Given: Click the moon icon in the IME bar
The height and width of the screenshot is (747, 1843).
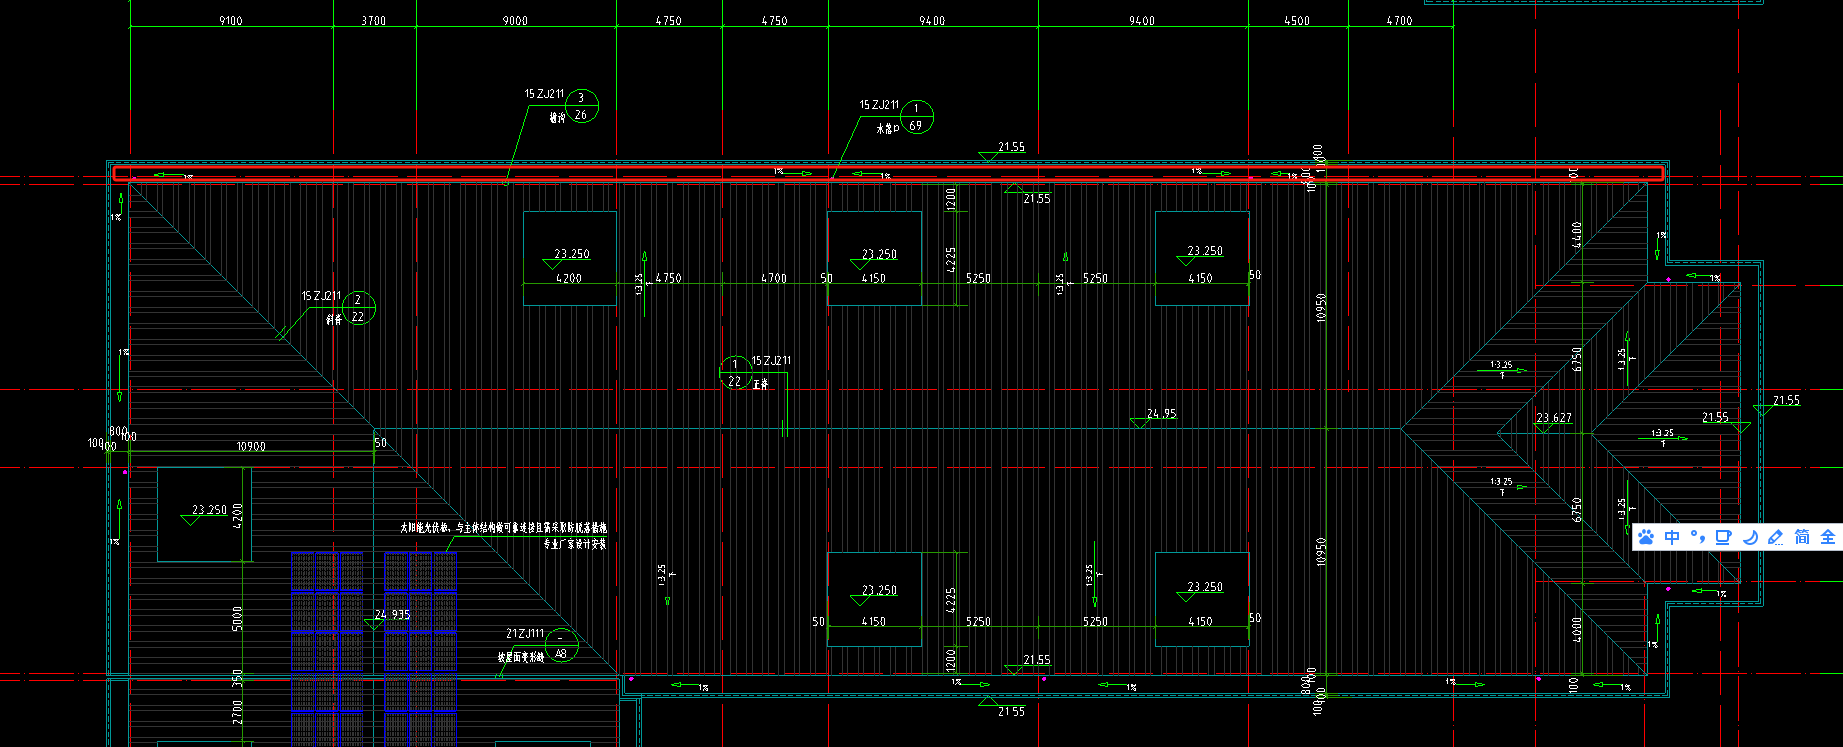Looking at the screenshot, I should click(1749, 537).
